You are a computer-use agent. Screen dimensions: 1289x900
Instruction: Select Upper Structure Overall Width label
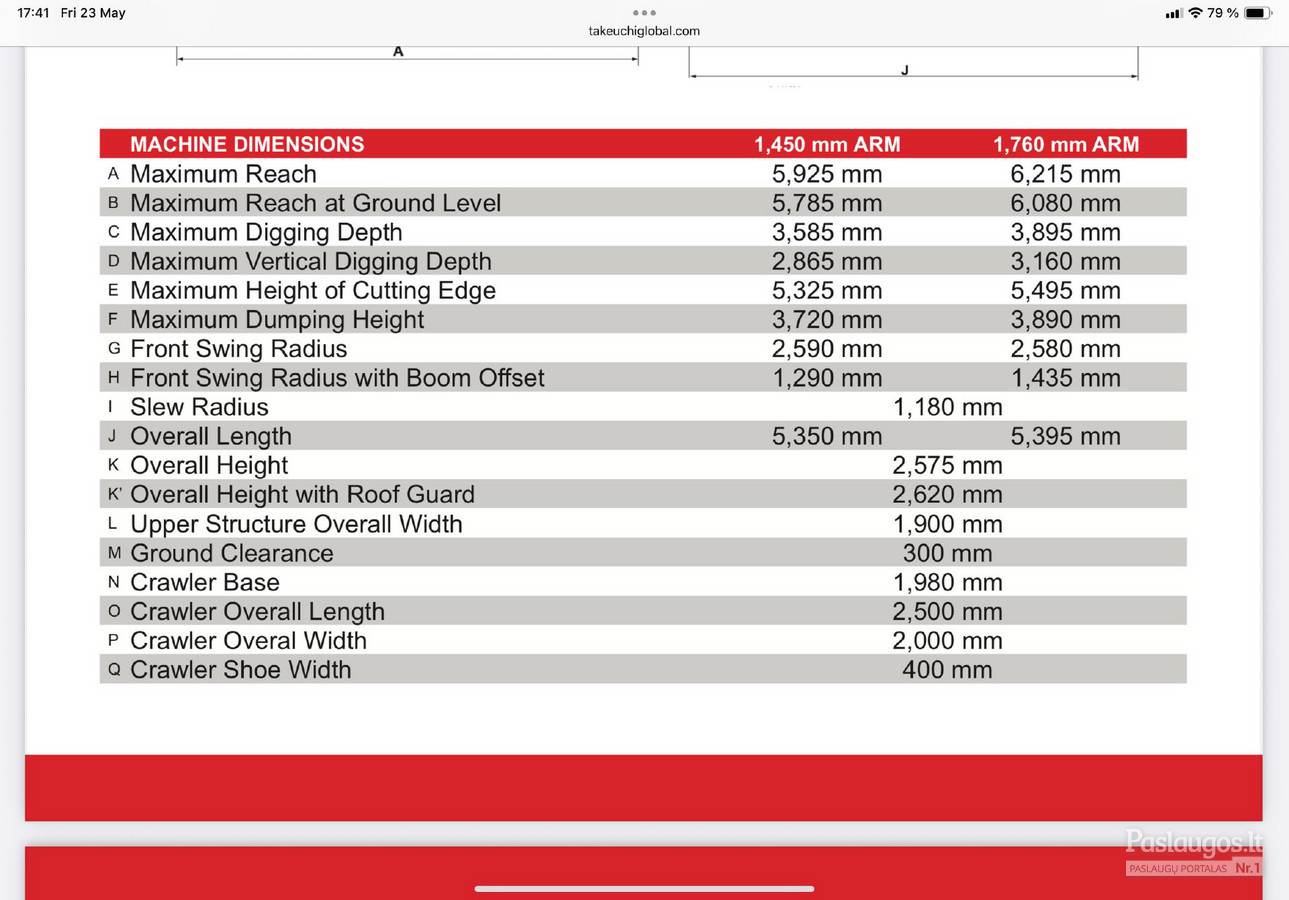tap(296, 524)
